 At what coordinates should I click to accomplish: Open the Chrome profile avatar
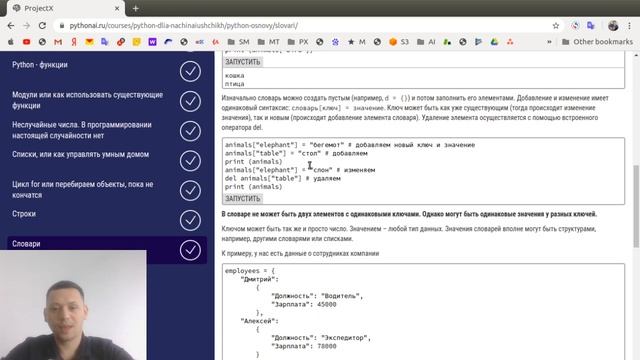coord(613,26)
